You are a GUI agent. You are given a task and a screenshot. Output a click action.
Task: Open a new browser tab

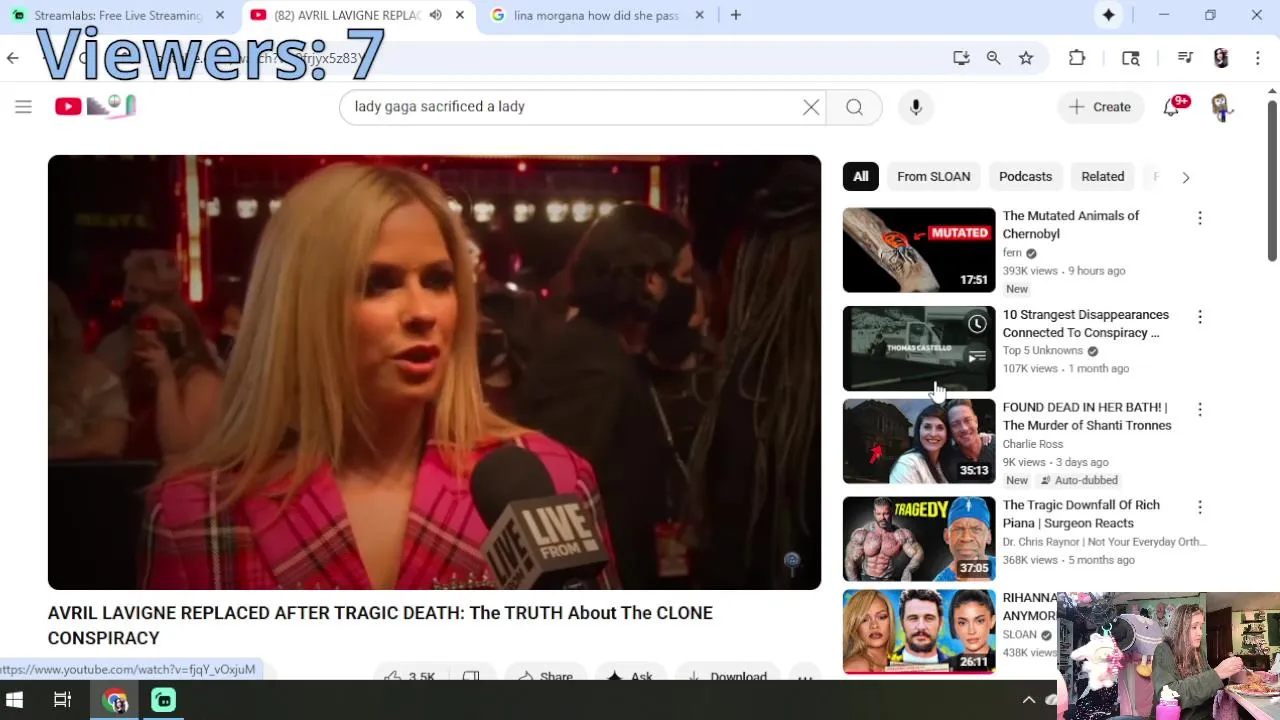tap(736, 15)
